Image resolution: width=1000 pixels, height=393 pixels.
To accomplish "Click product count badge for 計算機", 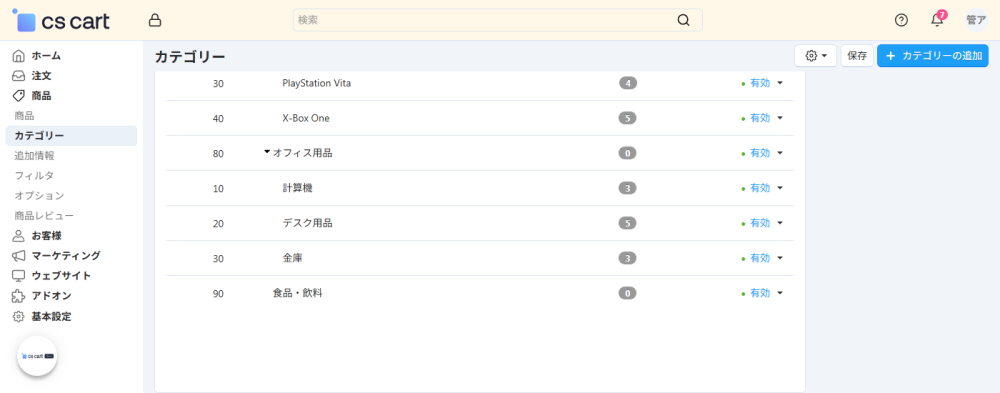I will 628,188.
